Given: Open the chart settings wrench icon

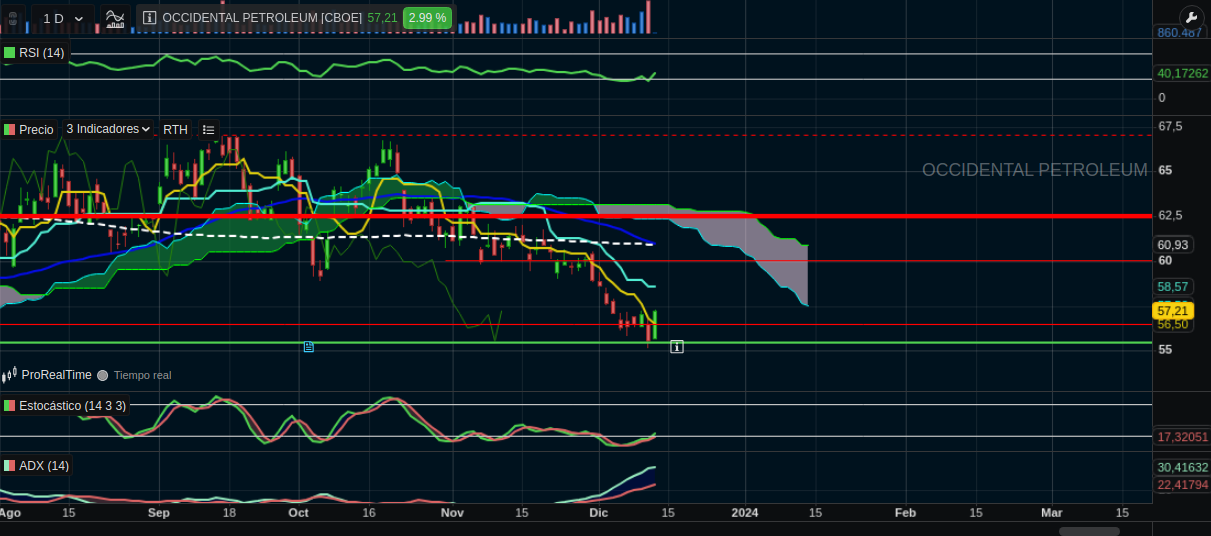Looking at the screenshot, I should 1190,17.
